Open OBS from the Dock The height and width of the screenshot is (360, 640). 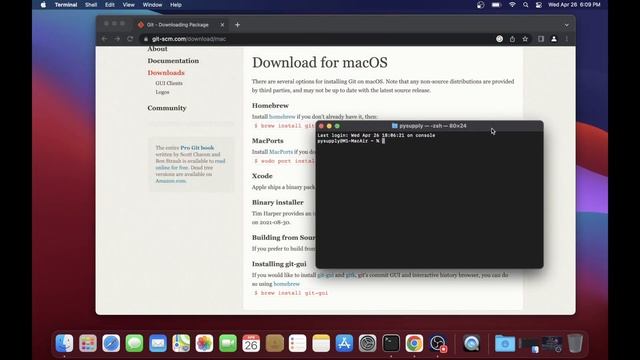pyautogui.click(x=438, y=343)
